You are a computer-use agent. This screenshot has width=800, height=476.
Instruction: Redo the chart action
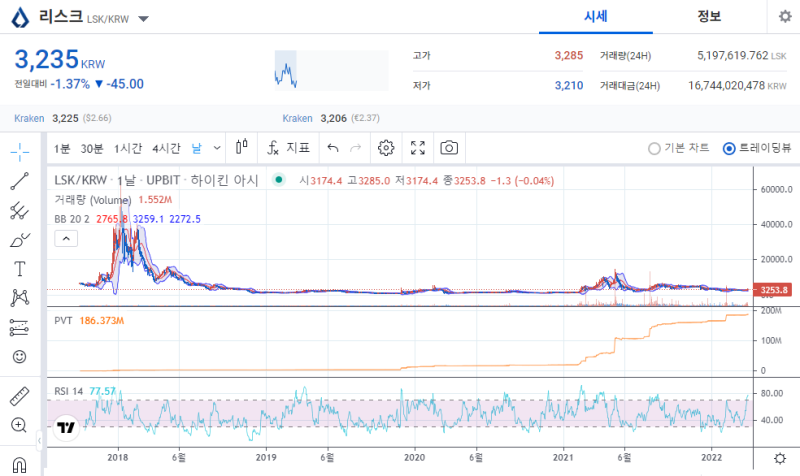356,148
